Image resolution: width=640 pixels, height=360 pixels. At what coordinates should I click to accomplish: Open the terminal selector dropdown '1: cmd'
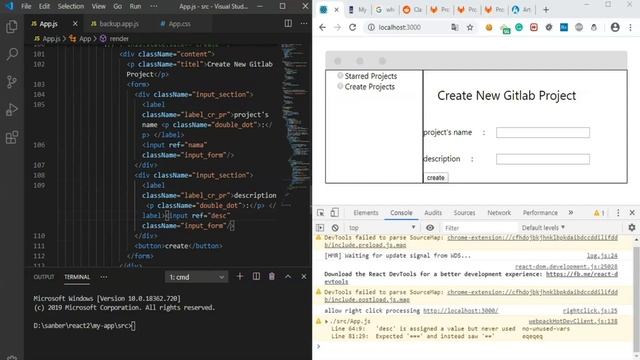196,277
